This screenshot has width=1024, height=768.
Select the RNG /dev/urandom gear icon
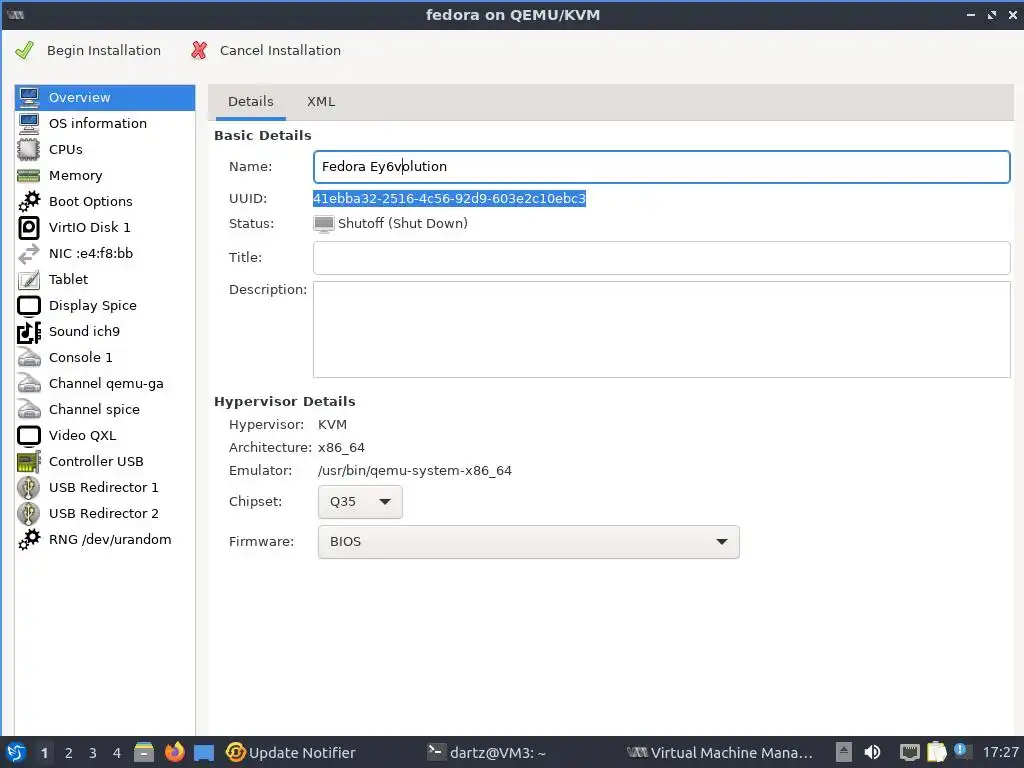(x=29, y=540)
